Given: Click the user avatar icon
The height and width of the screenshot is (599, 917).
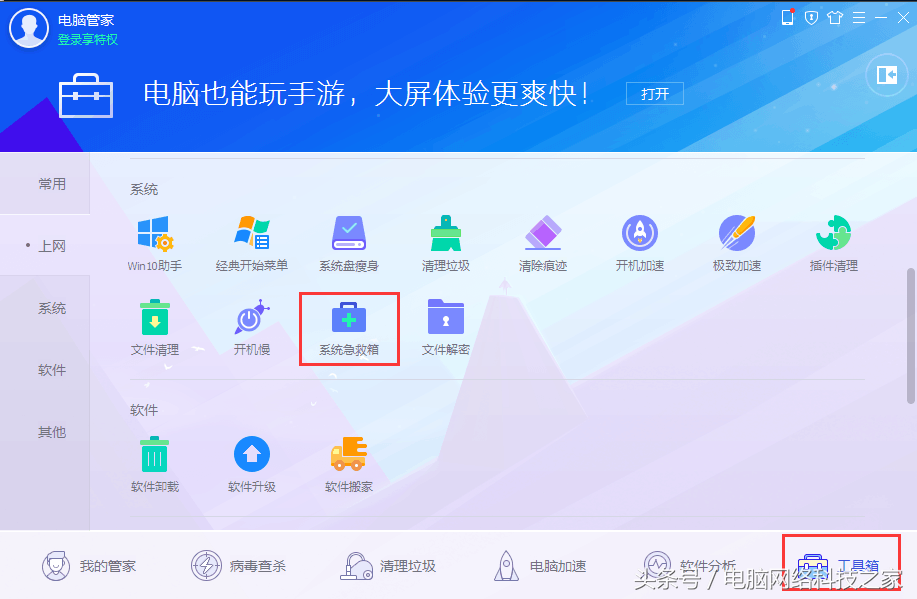Looking at the screenshot, I should pos(29,29).
